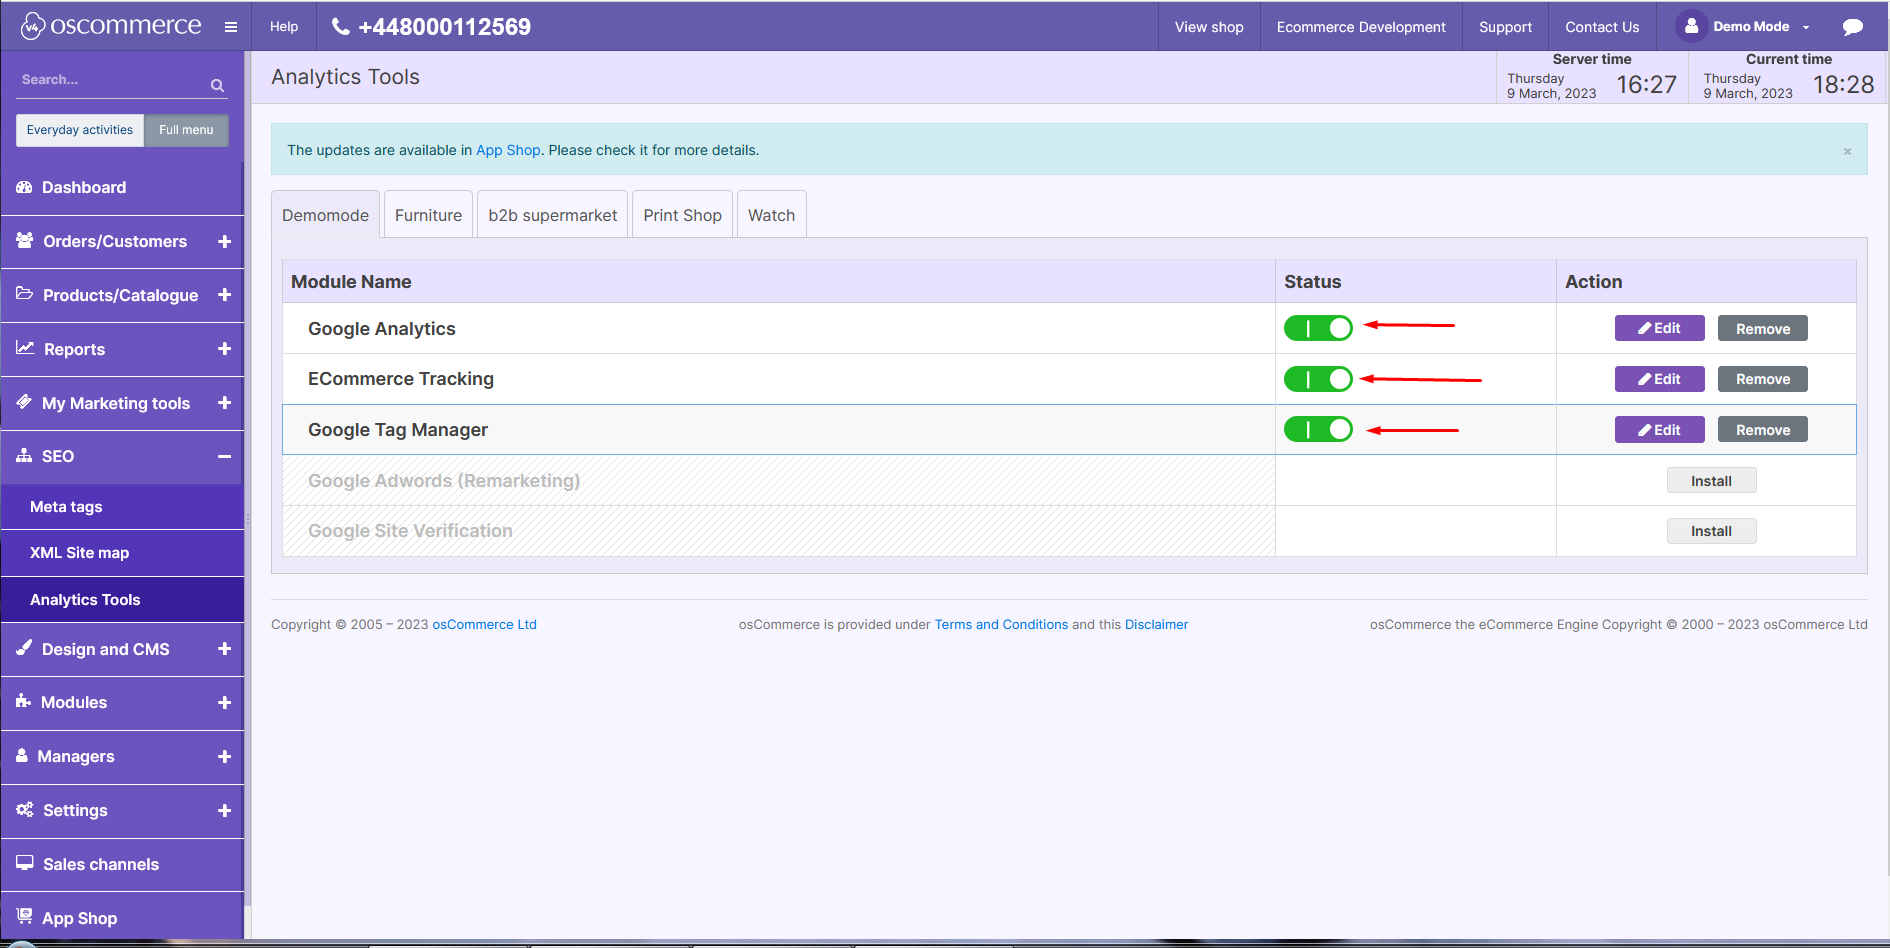Edit the Google Tag Manager module
Screen dimensions: 1890x948
[1659, 430]
